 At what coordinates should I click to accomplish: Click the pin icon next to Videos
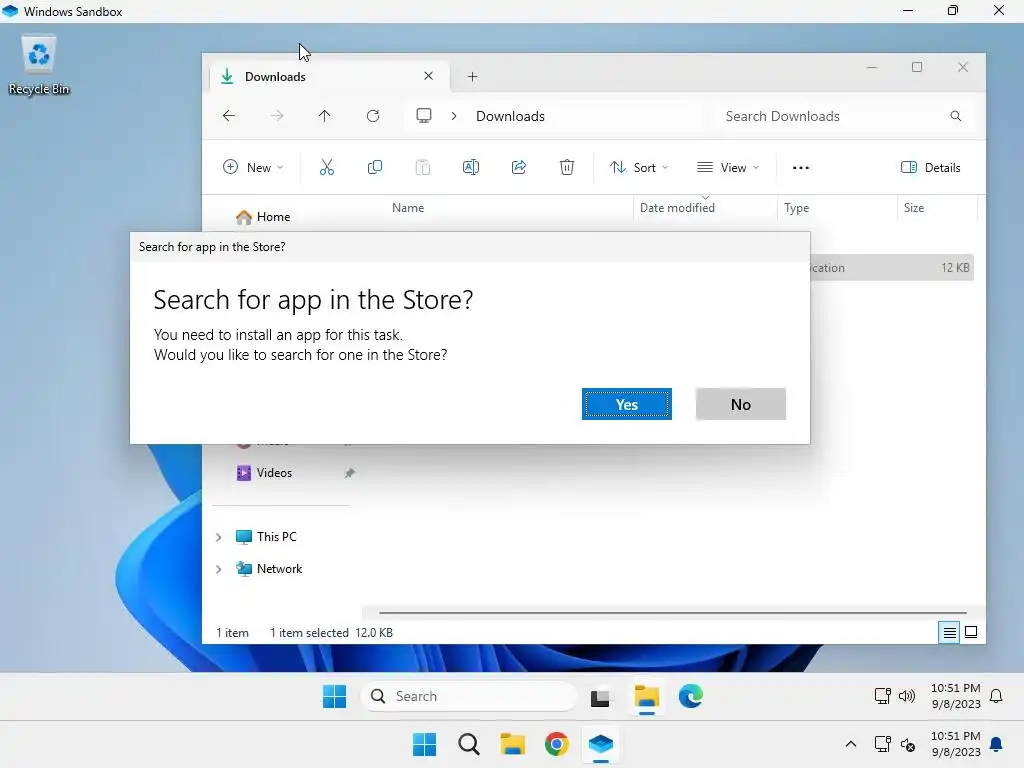[349, 473]
